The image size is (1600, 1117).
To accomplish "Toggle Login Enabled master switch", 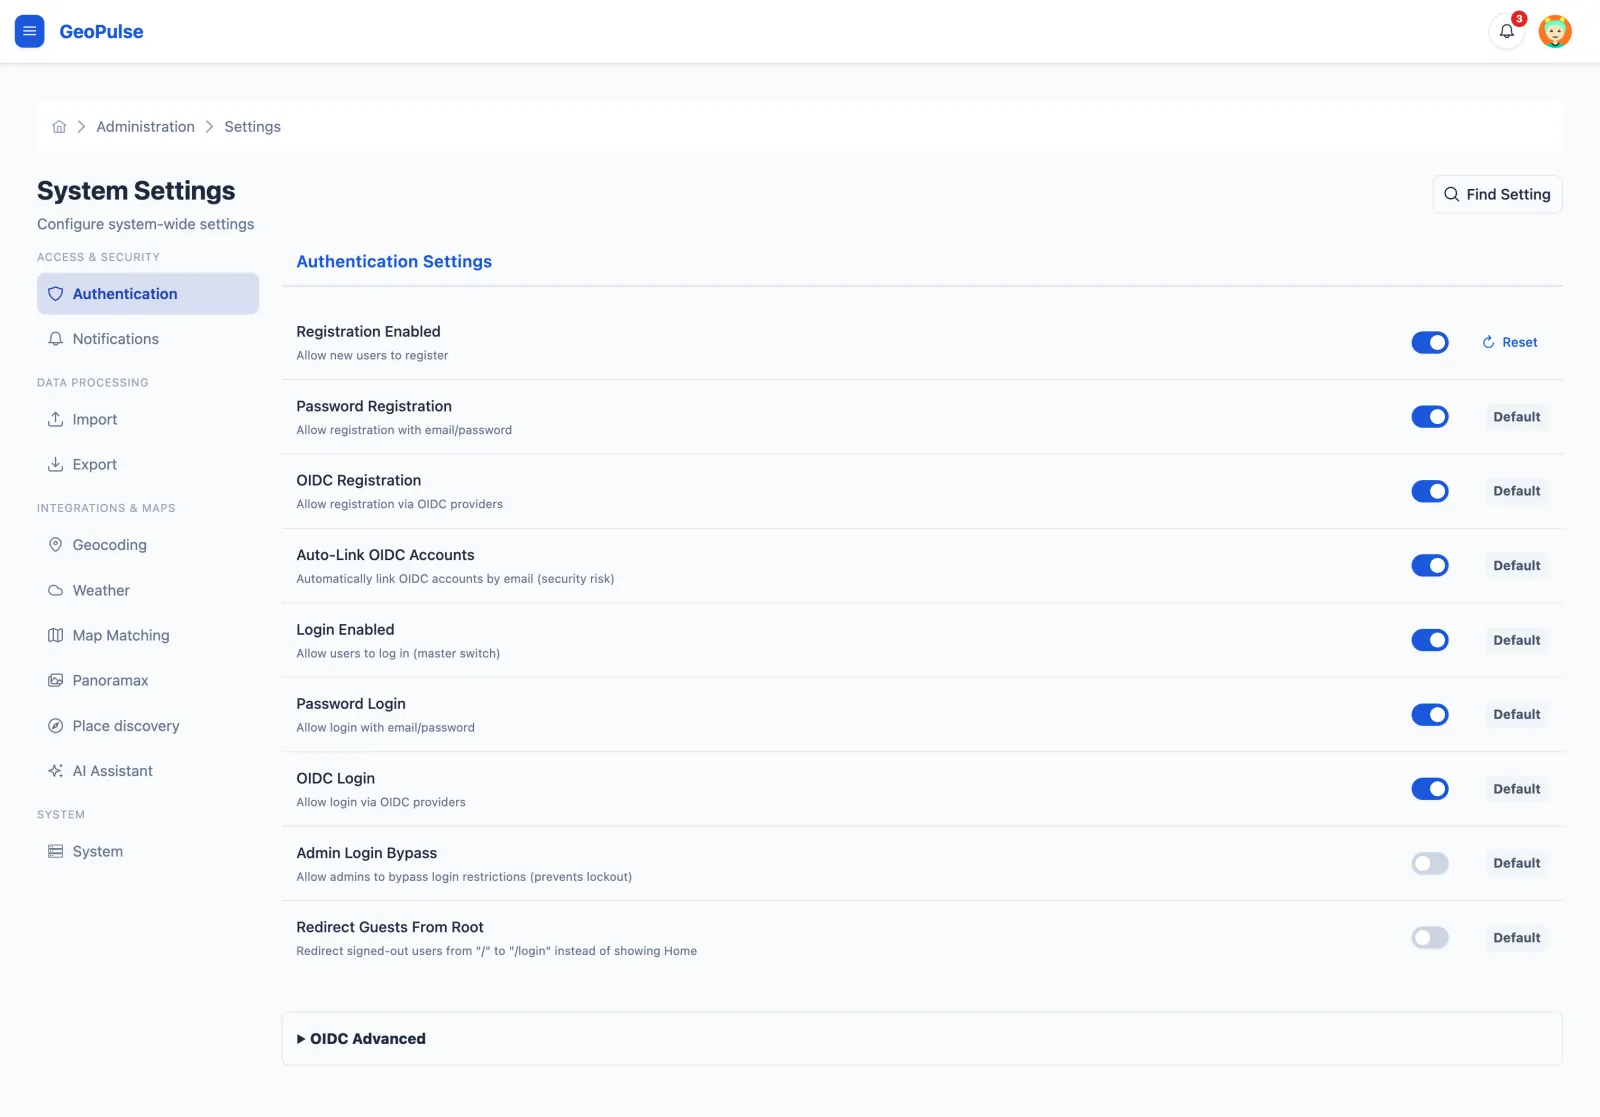I will tap(1430, 640).
